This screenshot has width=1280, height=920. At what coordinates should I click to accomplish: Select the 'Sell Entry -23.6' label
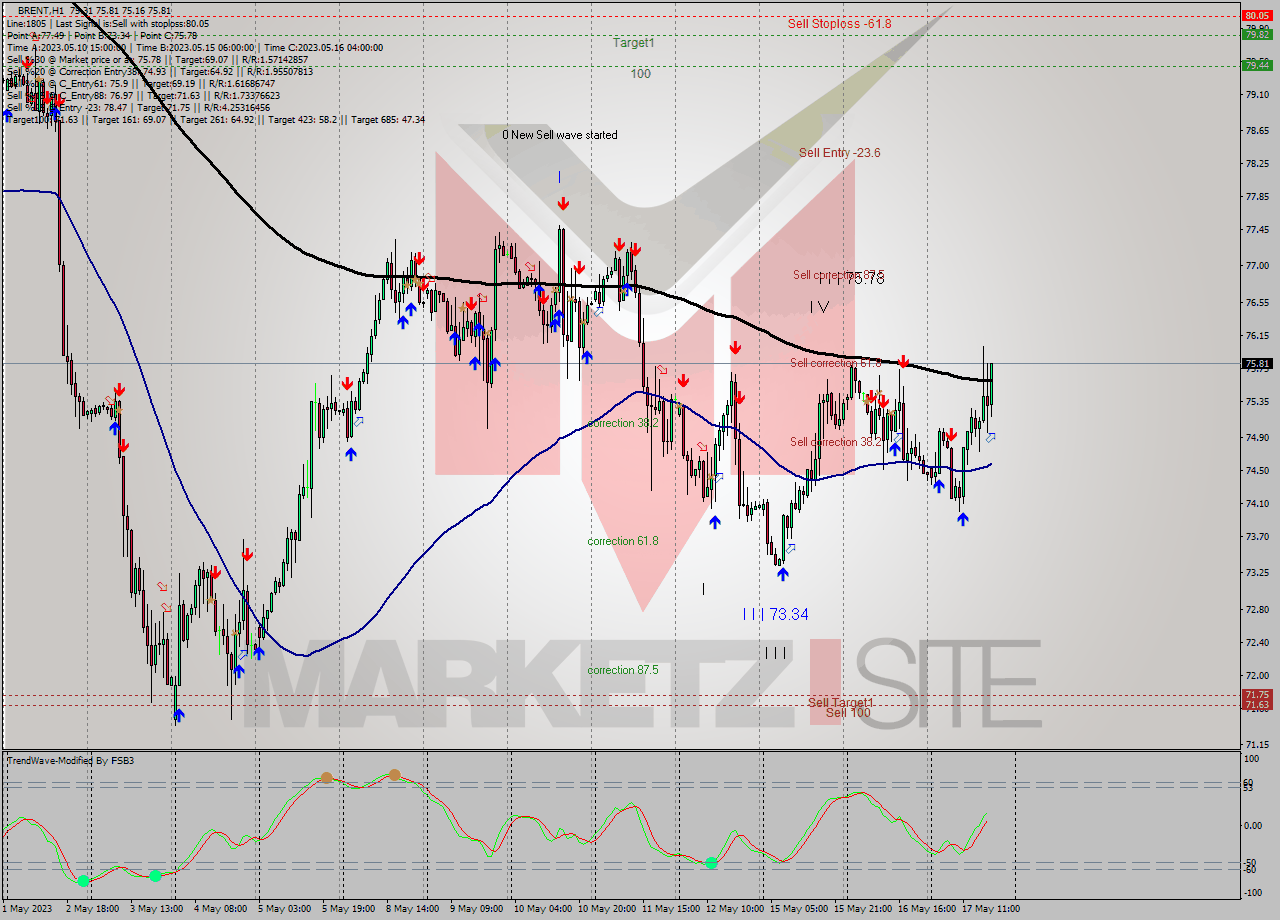(840, 152)
